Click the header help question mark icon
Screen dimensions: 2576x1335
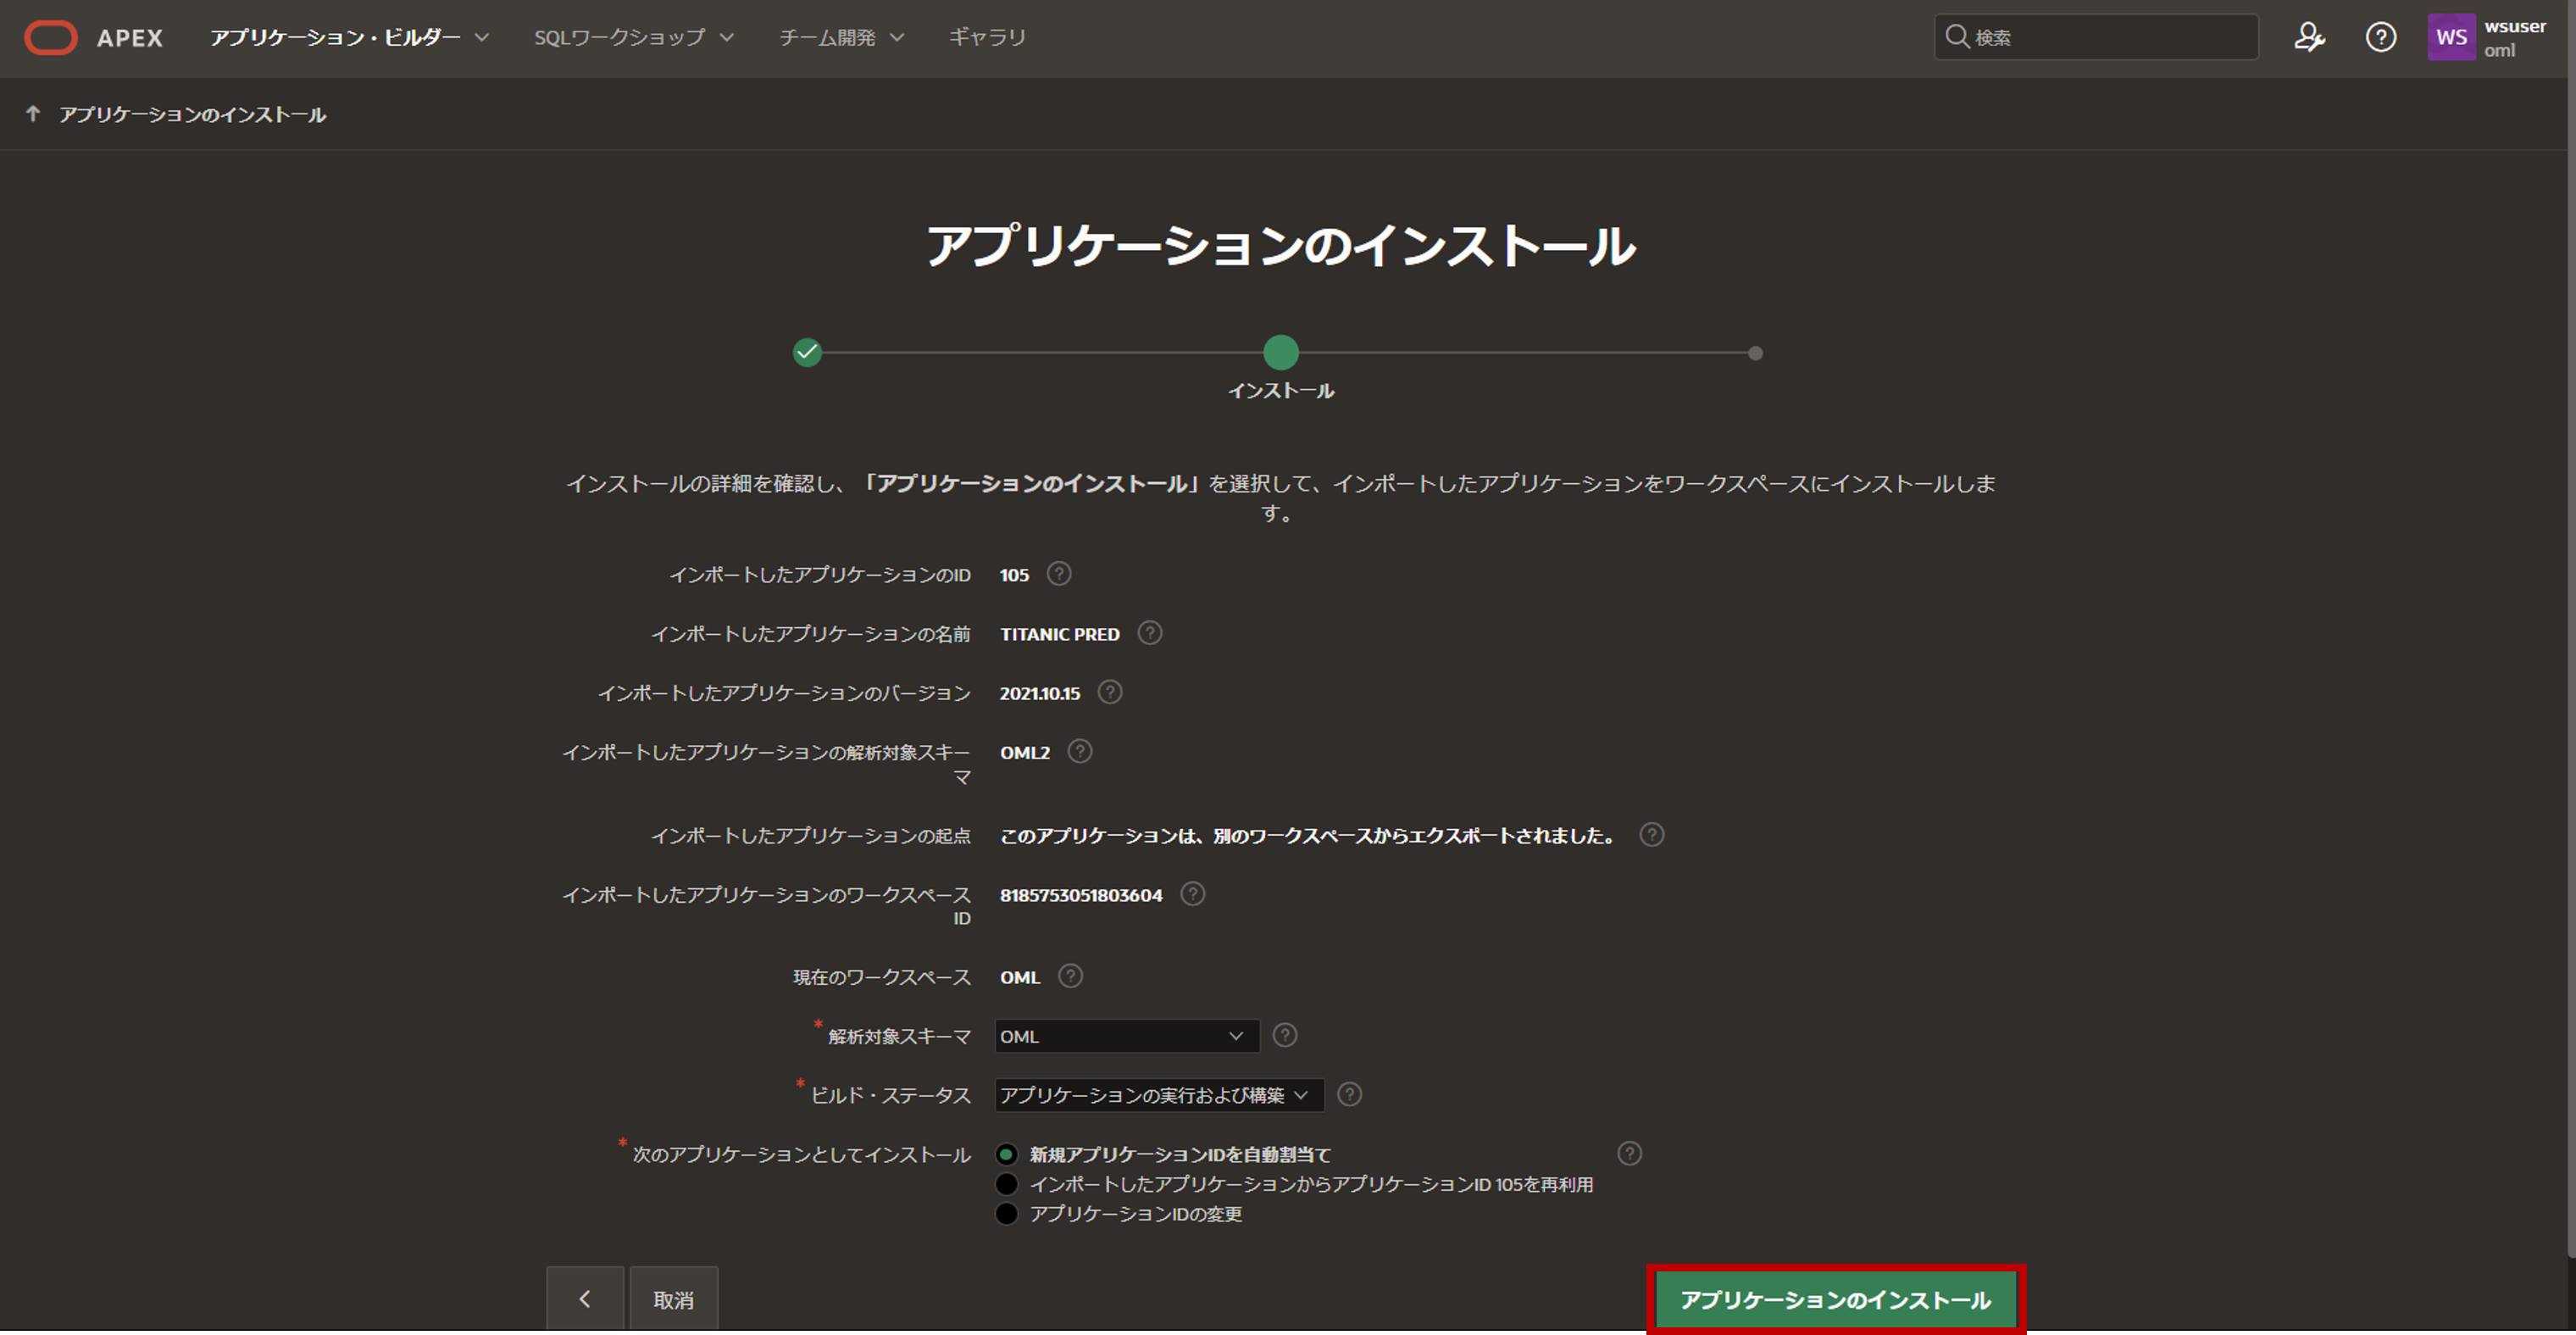2381,37
